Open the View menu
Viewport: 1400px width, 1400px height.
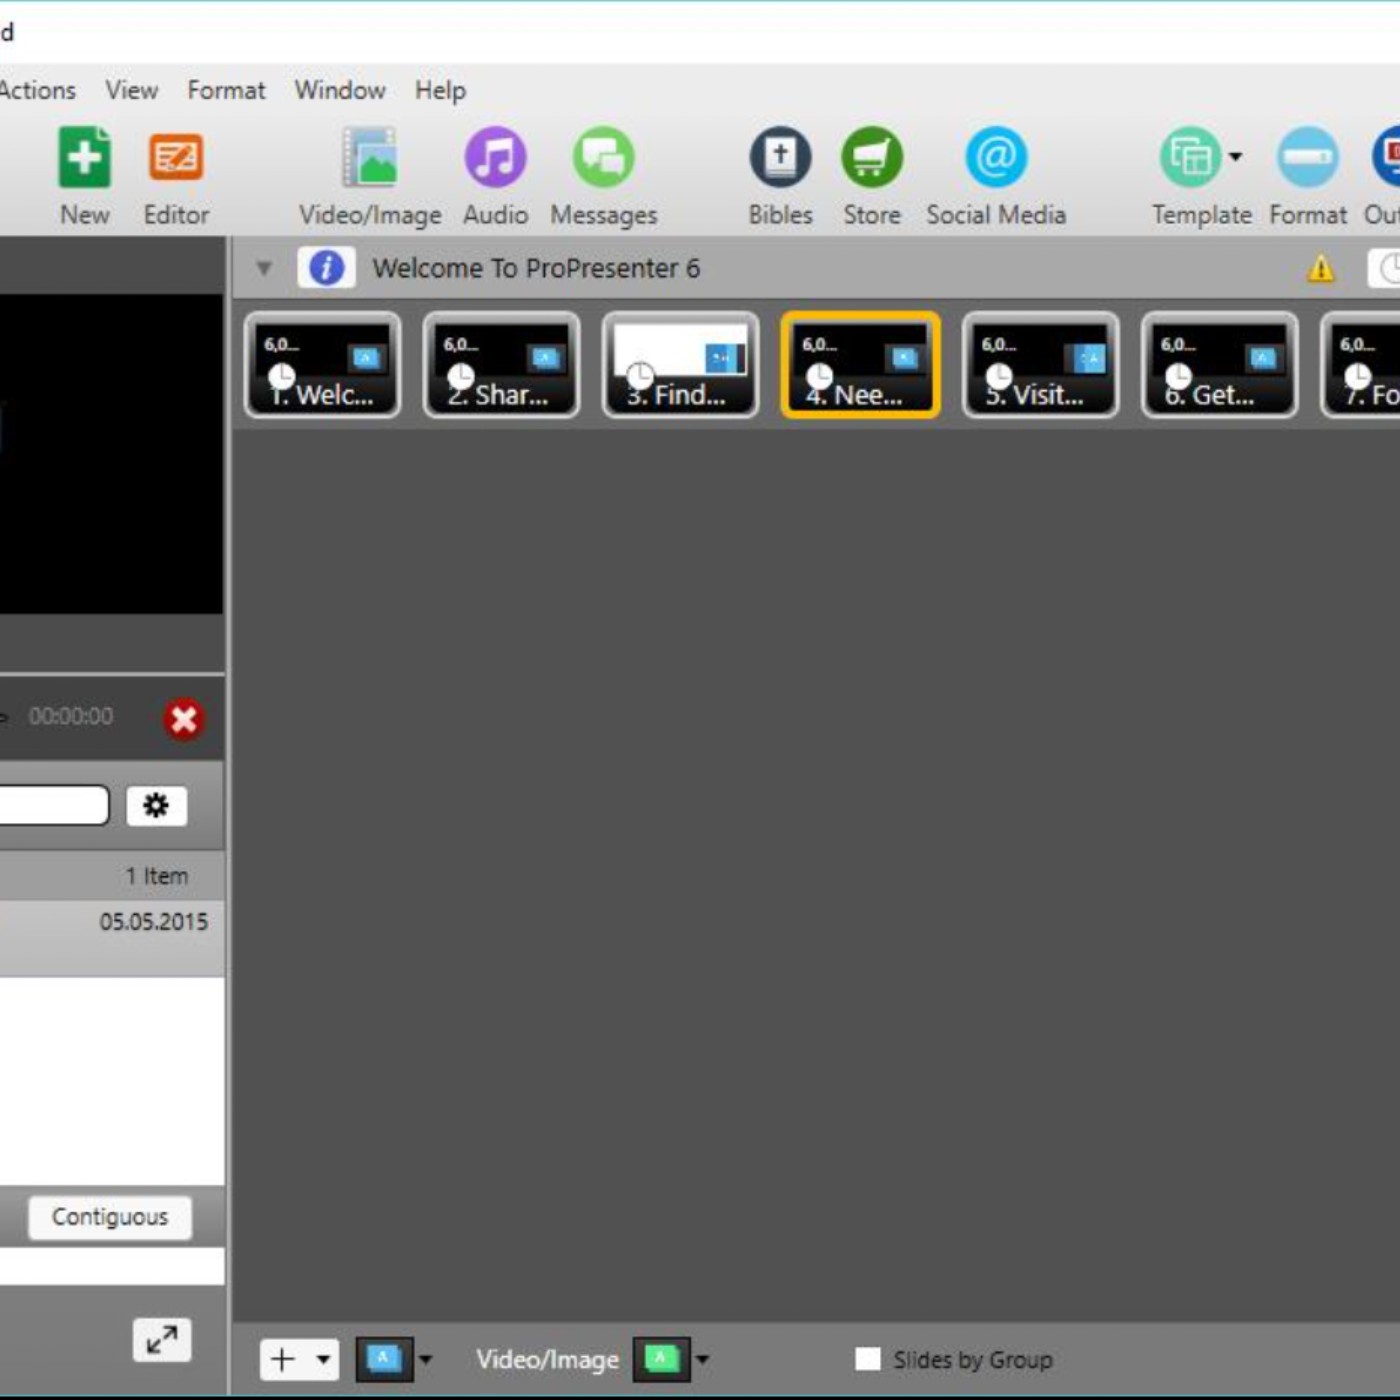[x=132, y=90]
